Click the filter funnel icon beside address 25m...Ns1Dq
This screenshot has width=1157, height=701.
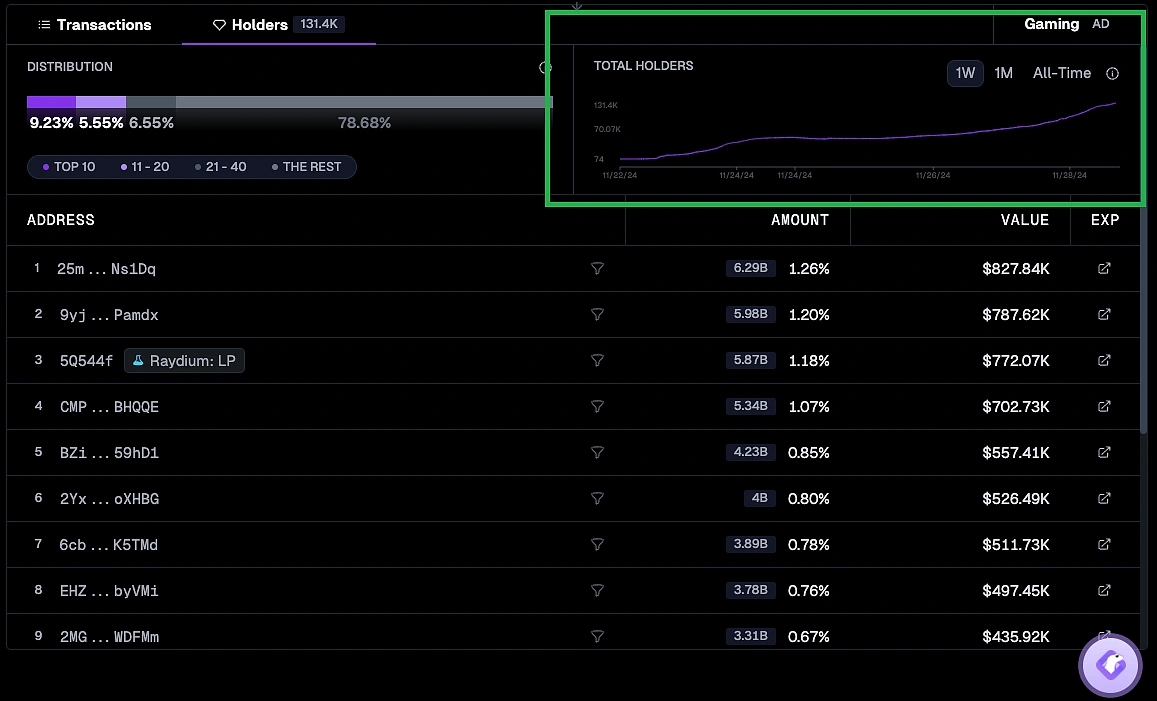pyautogui.click(x=597, y=268)
